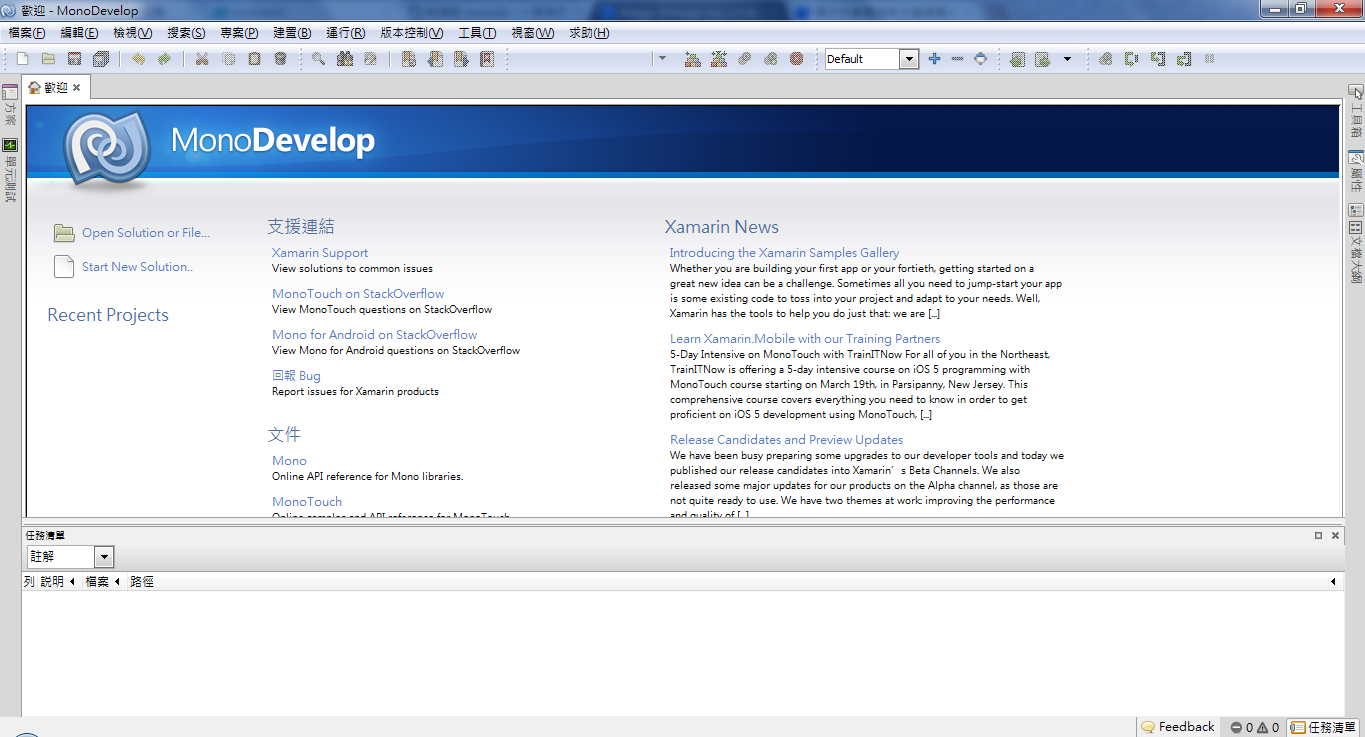Toggle bookmark using the toolbar icon
Screen dimensions: 1365x737
(x=408, y=59)
